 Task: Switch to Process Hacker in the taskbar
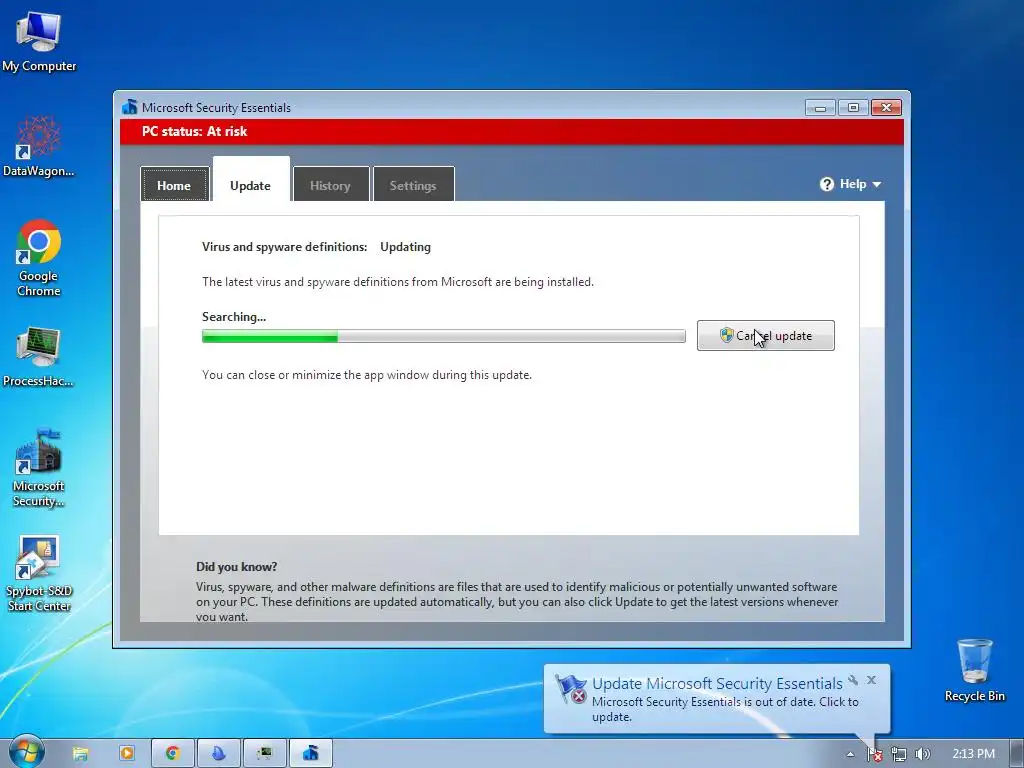click(264, 754)
